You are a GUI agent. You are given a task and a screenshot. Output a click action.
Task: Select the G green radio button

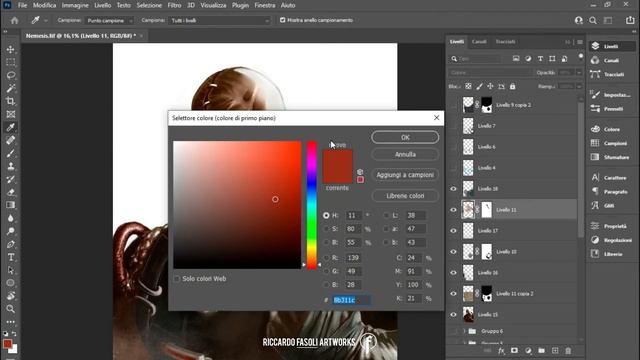click(326, 271)
